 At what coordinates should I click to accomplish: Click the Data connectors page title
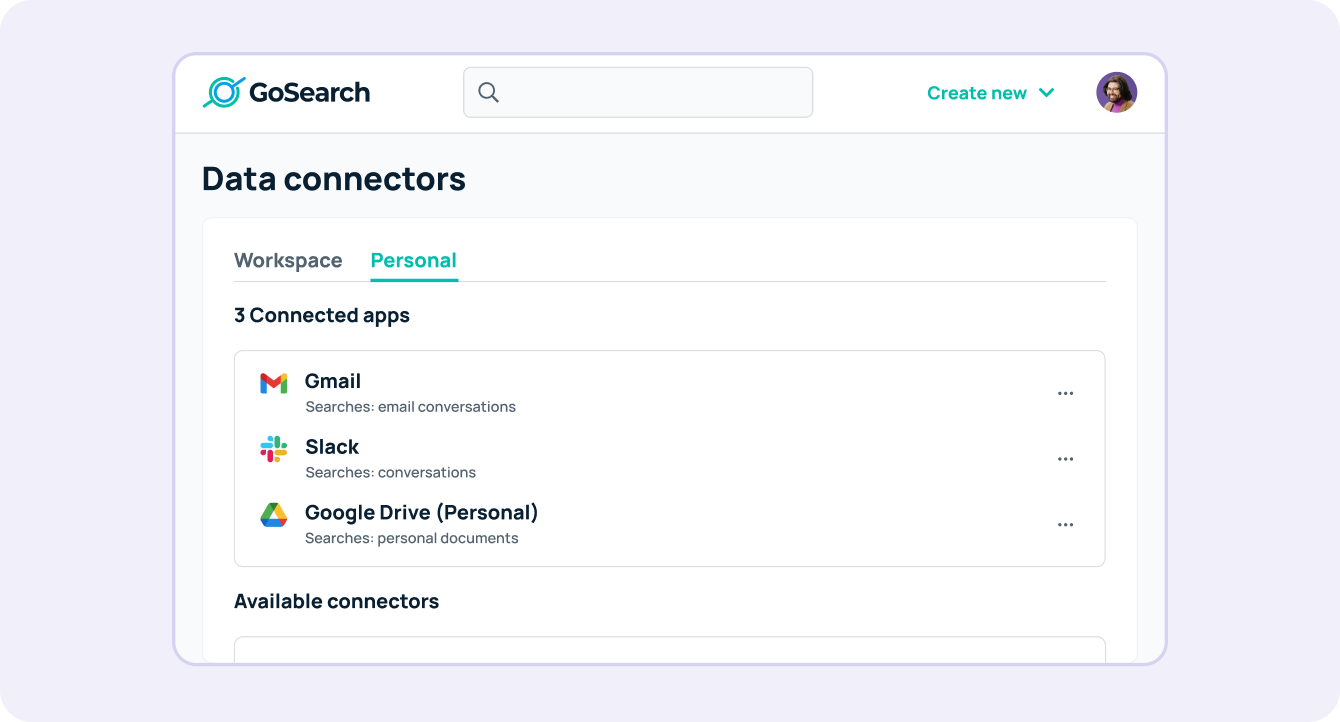coord(334,178)
